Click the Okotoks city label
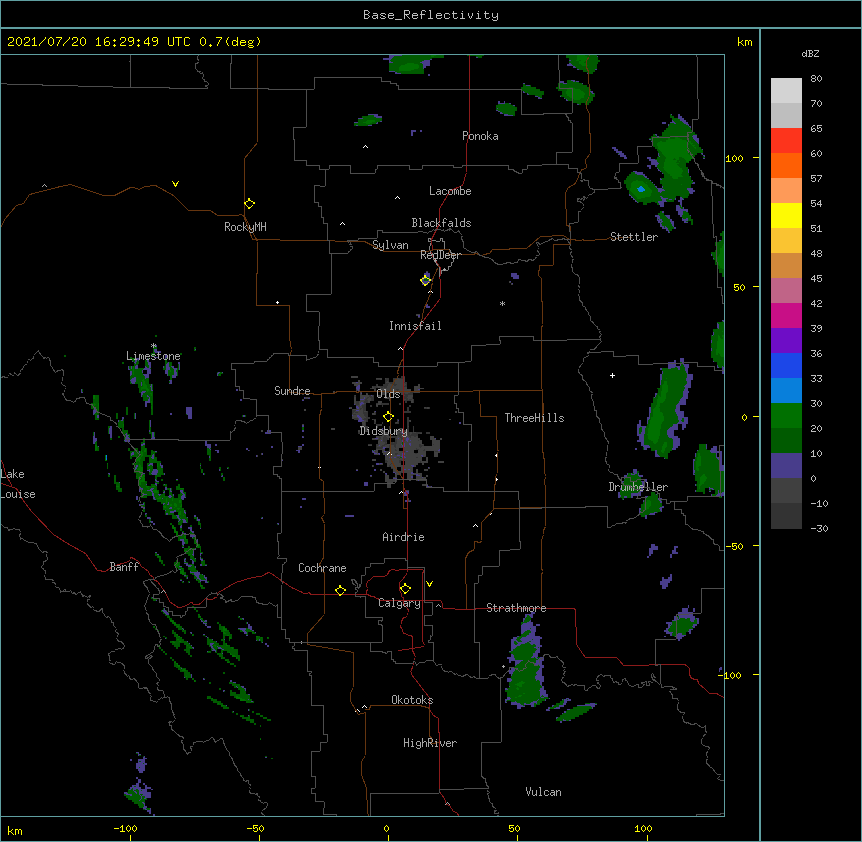 pyautogui.click(x=412, y=700)
